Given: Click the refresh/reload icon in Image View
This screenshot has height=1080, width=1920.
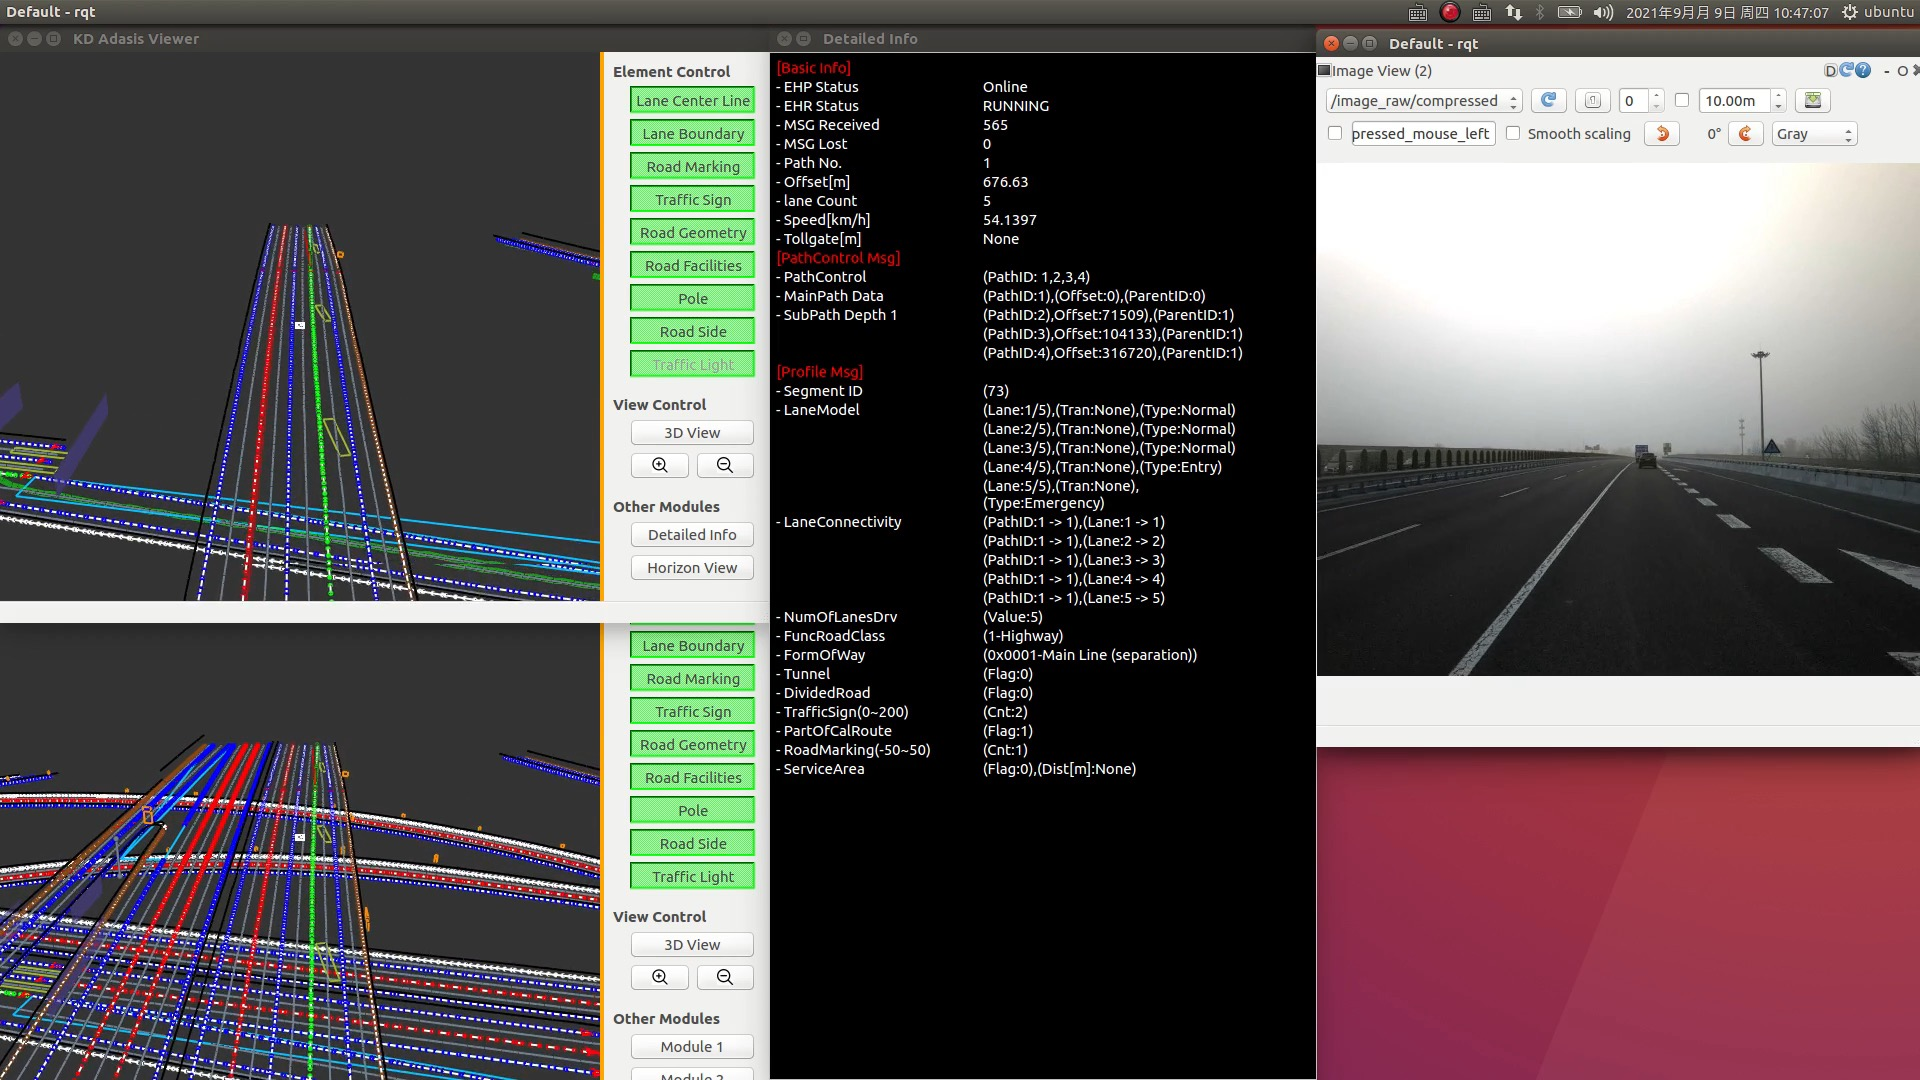Looking at the screenshot, I should (x=1547, y=100).
